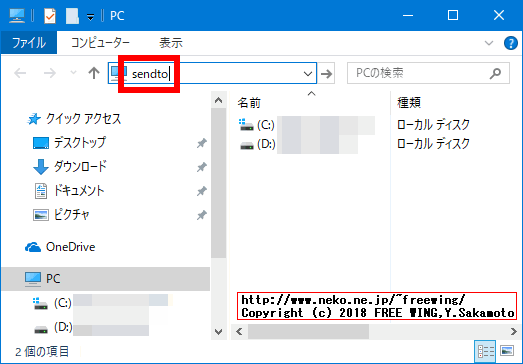The image size is (523, 364).
Task: Click the address bar text field with sendto
Action: coord(213,73)
